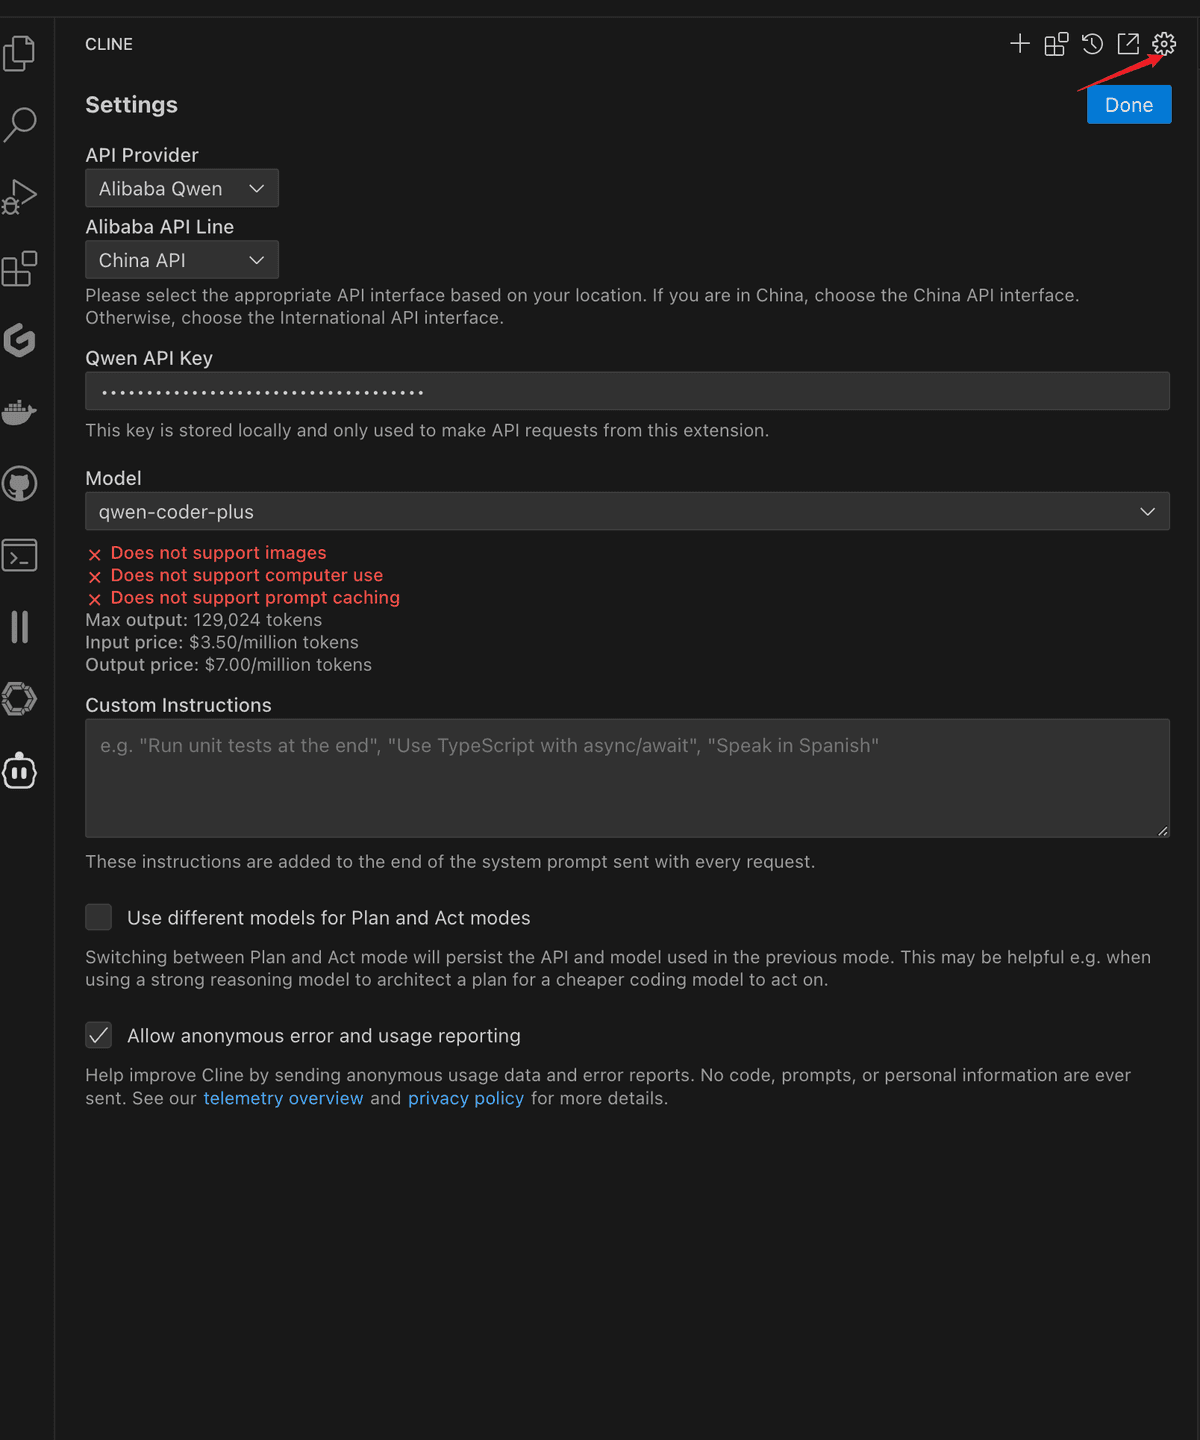Screen dimensions: 1200x1440
Task: Open the Search magnifier in the activity bar
Action: click(19, 125)
